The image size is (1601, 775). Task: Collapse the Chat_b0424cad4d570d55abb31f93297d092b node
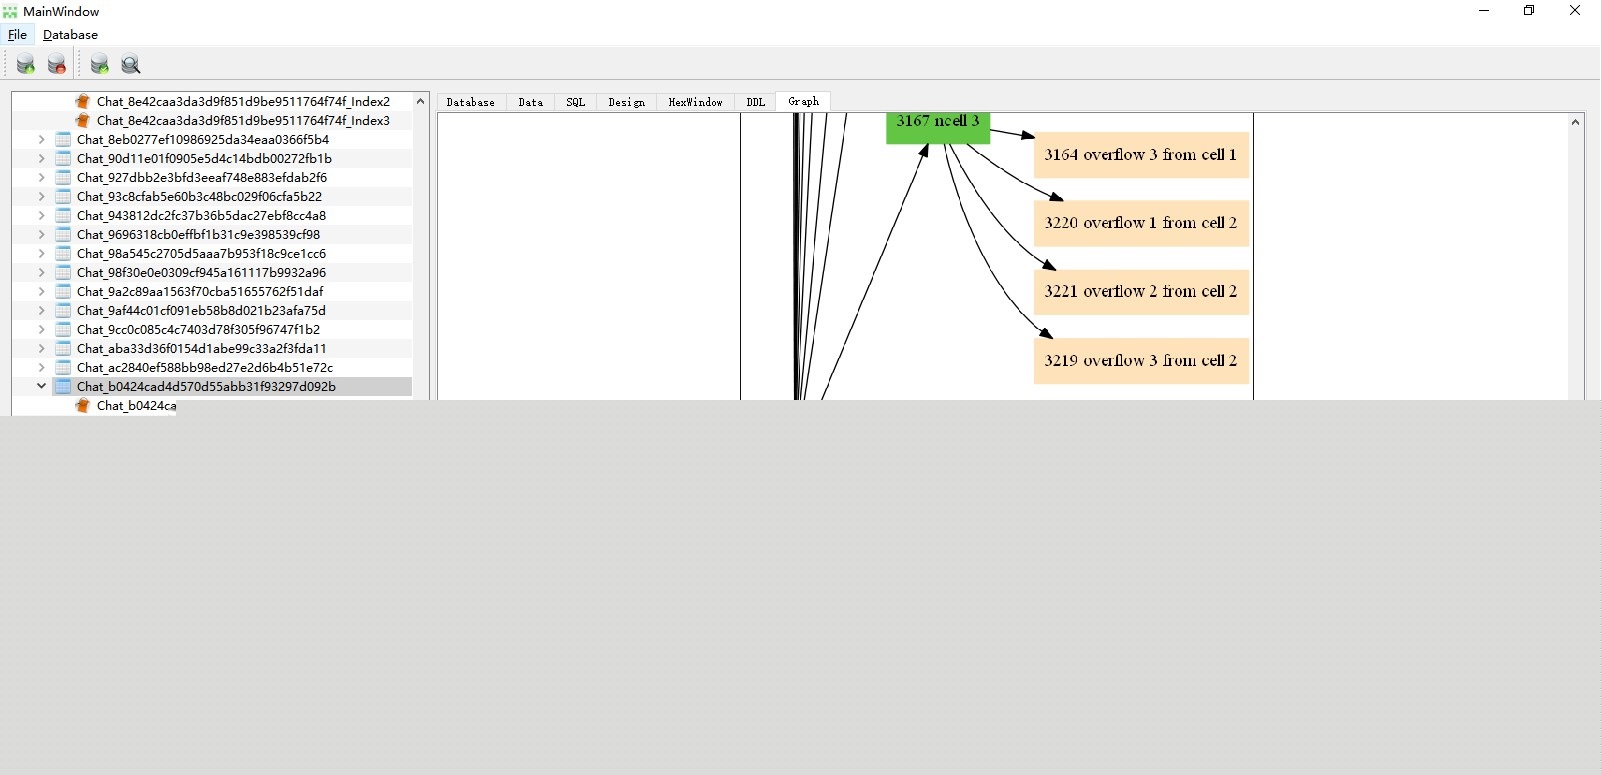41,386
